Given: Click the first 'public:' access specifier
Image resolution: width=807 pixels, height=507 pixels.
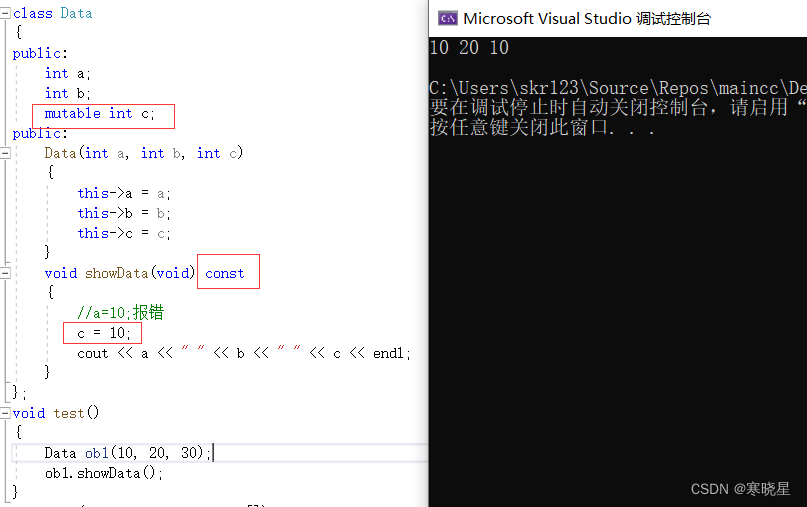Looking at the screenshot, I should click(40, 54).
